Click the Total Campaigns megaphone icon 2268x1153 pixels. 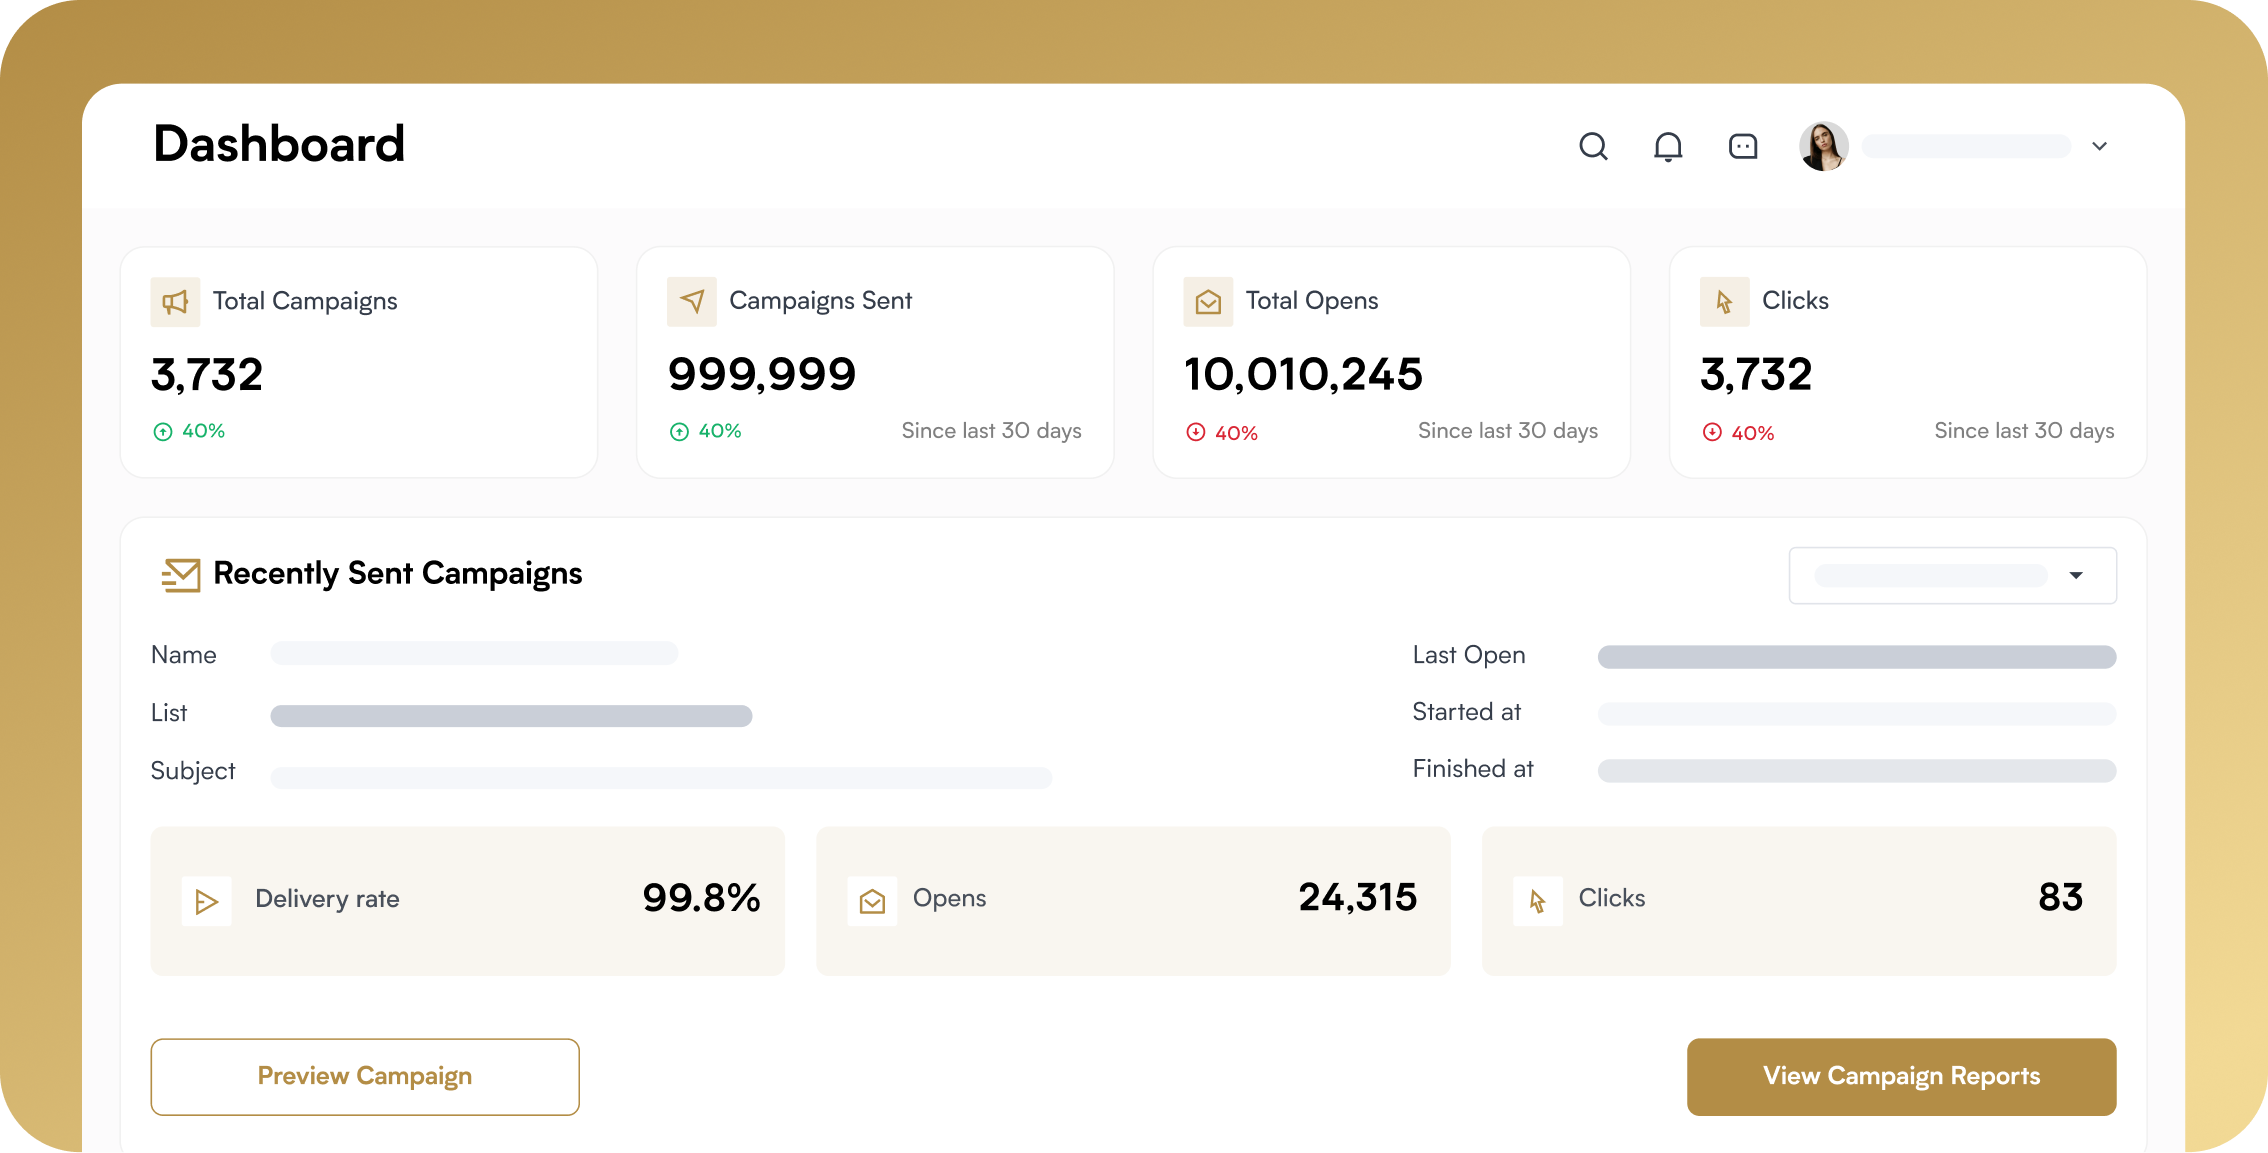click(x=175, y=302)
